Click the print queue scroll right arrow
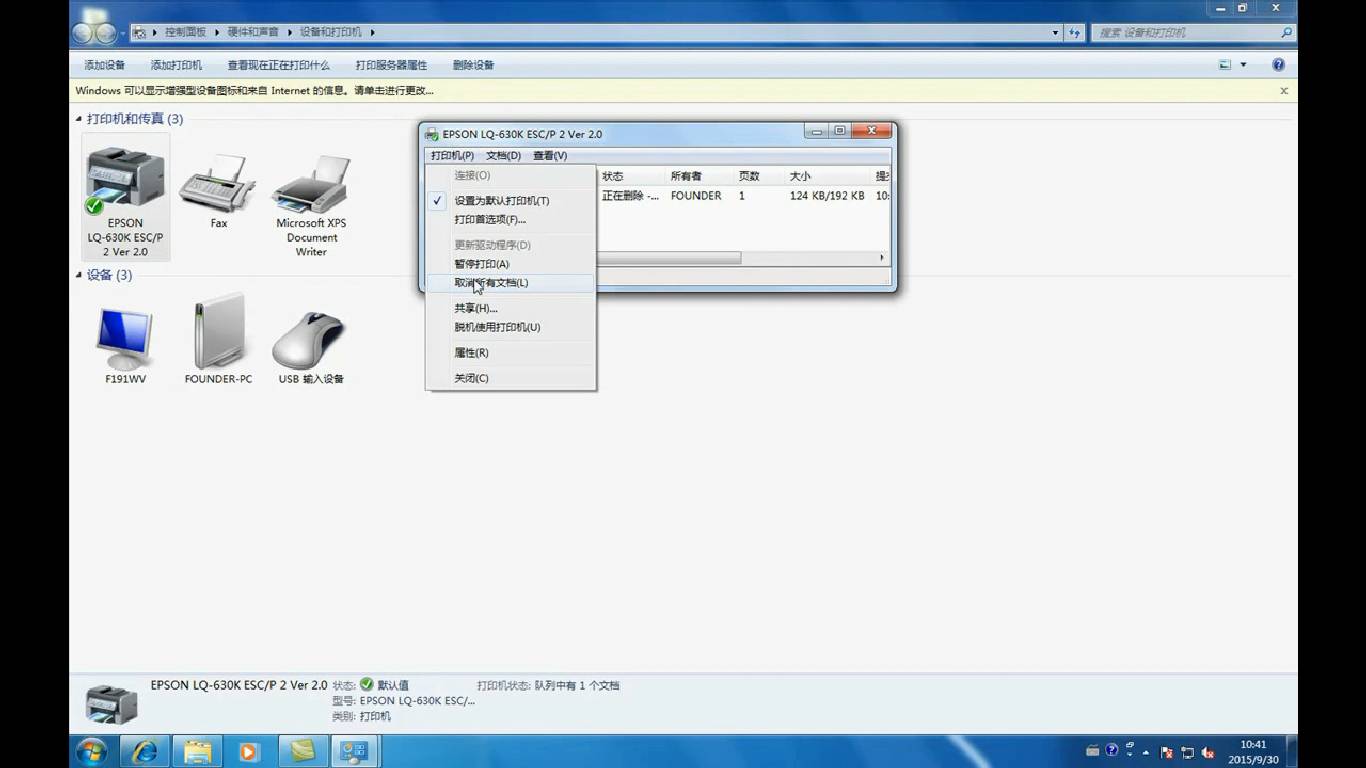The height and width of the screenshot is (768, 1366). coord(882,258)
